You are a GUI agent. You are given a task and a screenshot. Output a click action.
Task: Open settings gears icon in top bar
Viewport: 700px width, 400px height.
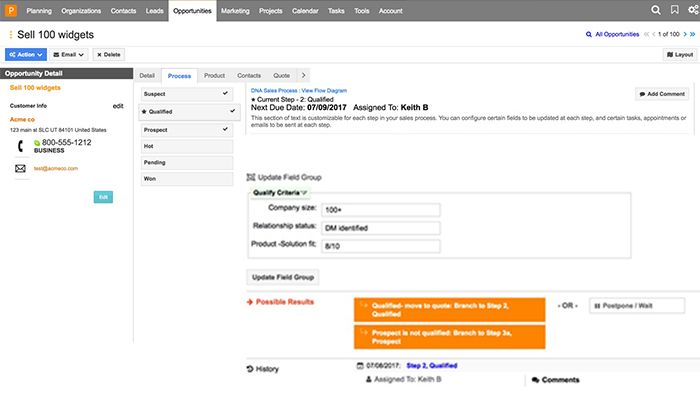pos(691,10)
